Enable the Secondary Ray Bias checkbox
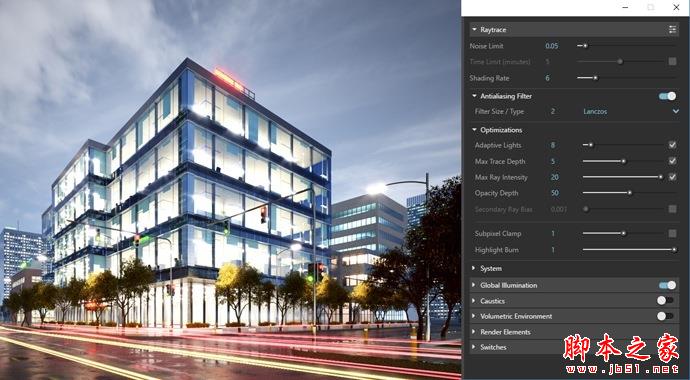 pos(672,209)
